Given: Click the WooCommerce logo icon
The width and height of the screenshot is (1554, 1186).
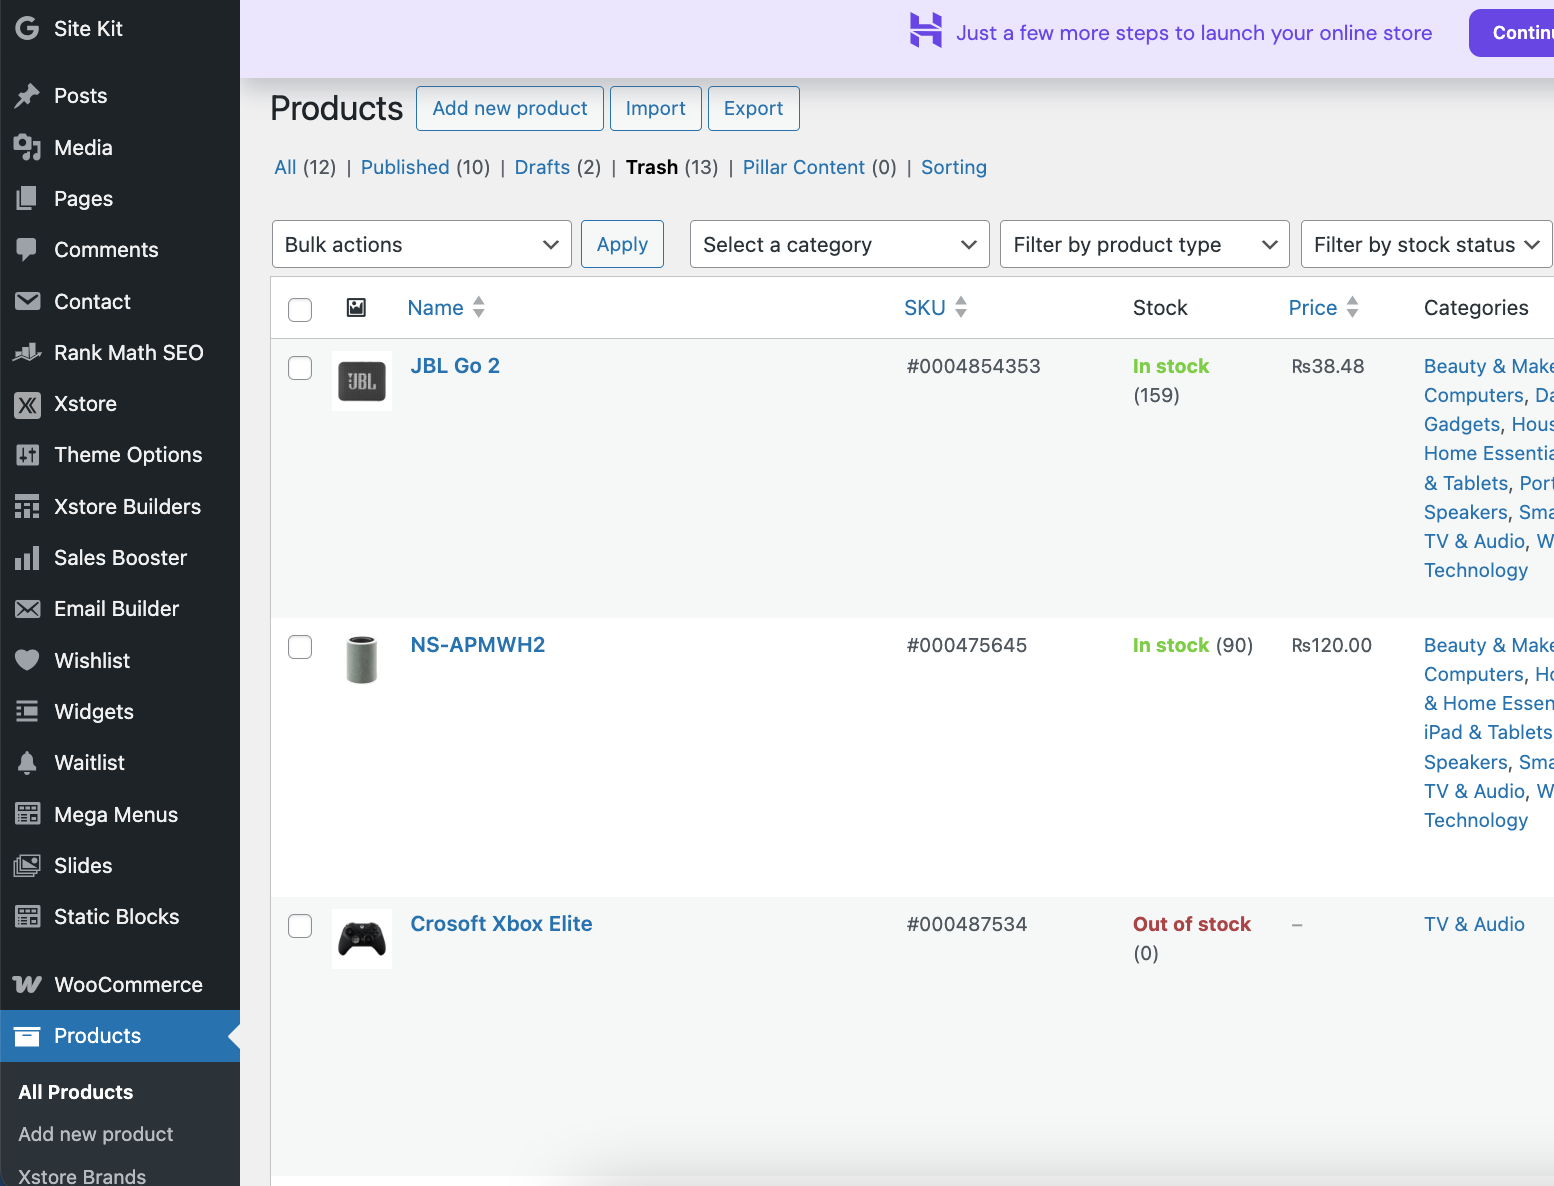Looking at the screenshot, I should pyautogui.click(x=27, y=985).
